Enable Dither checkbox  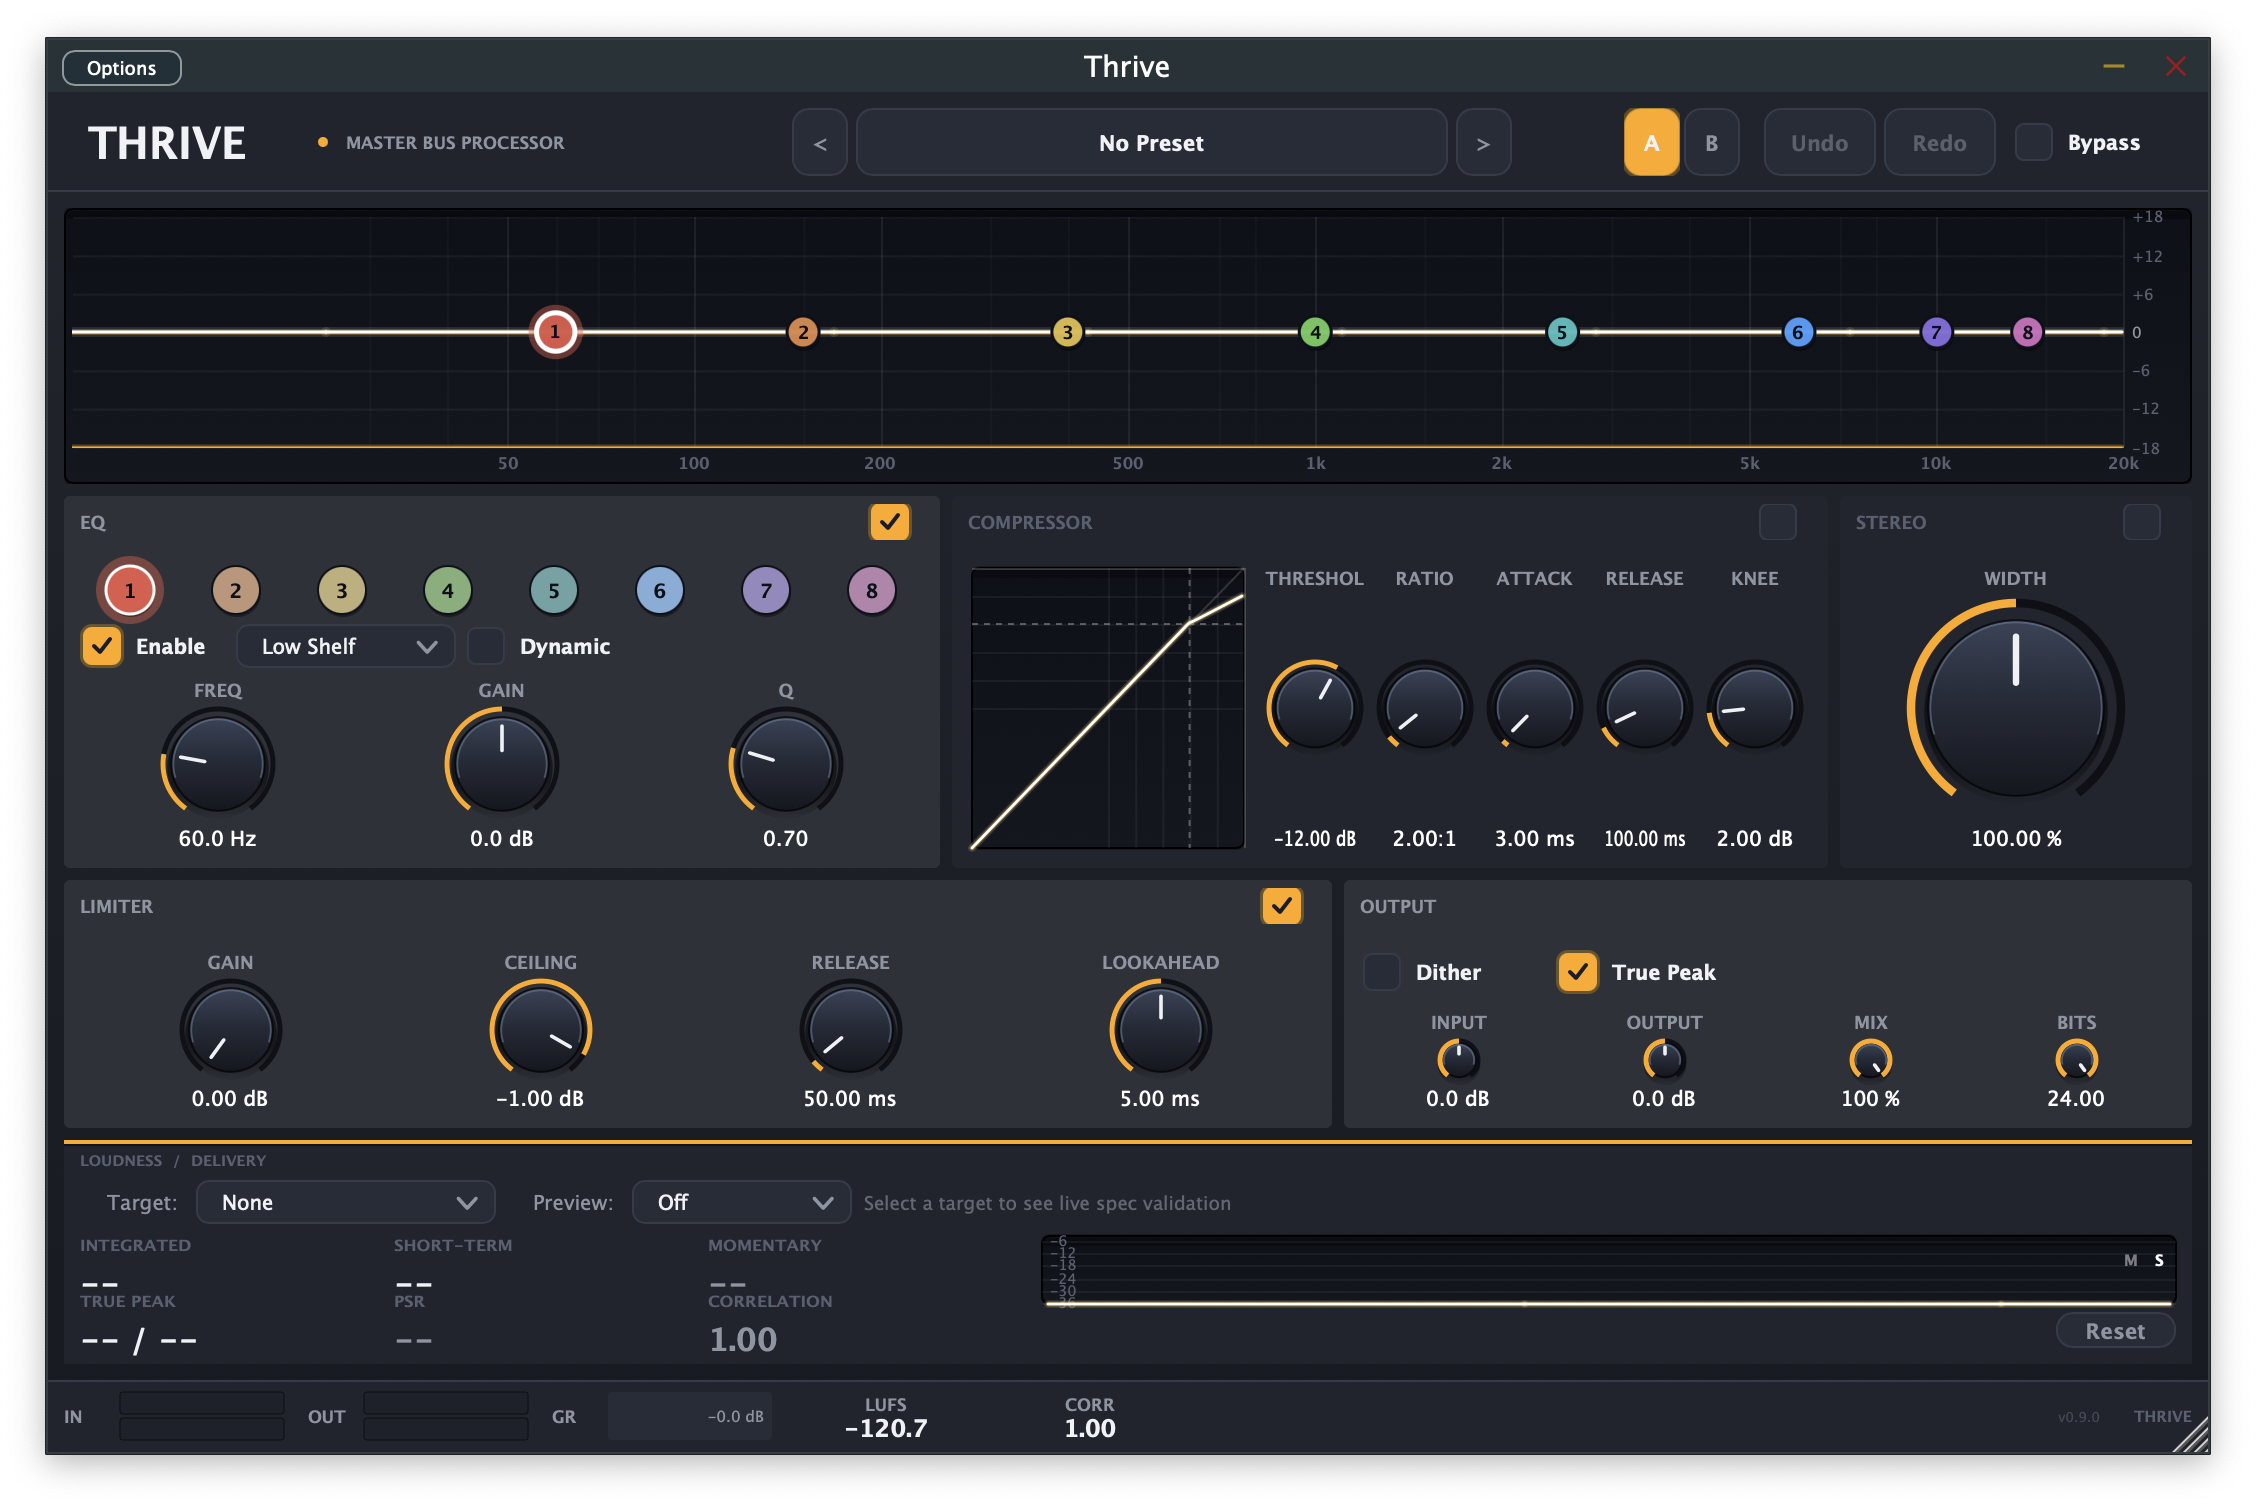1382,972
